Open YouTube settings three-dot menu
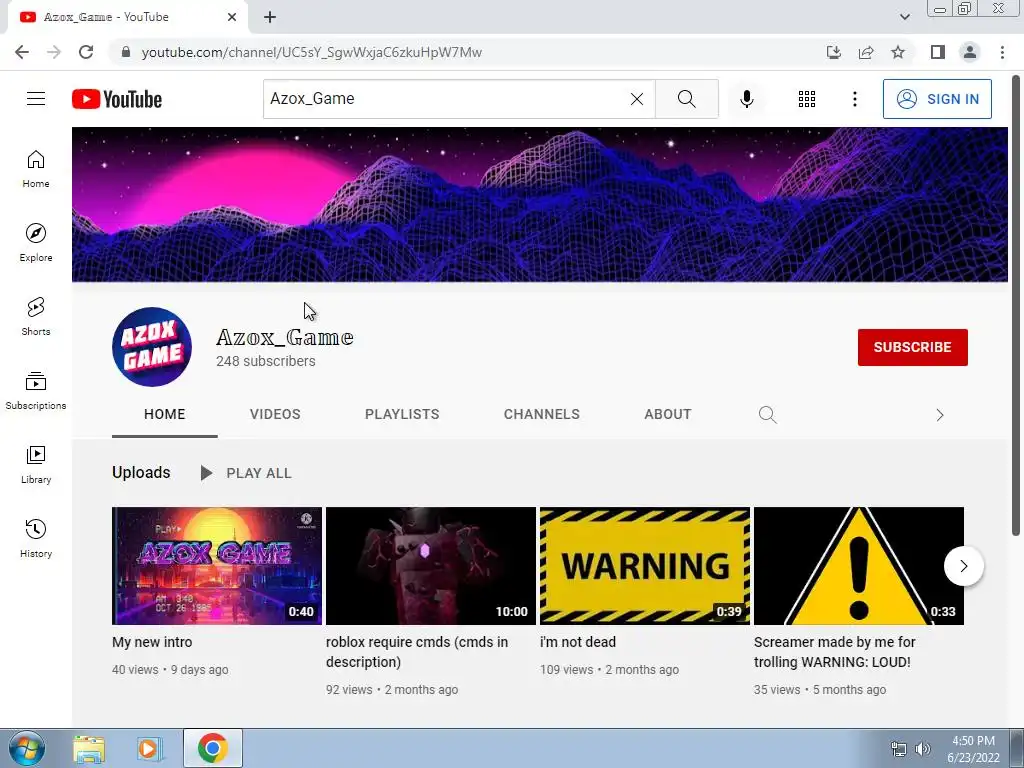1024x768 pixels. [x=854, y=99]
